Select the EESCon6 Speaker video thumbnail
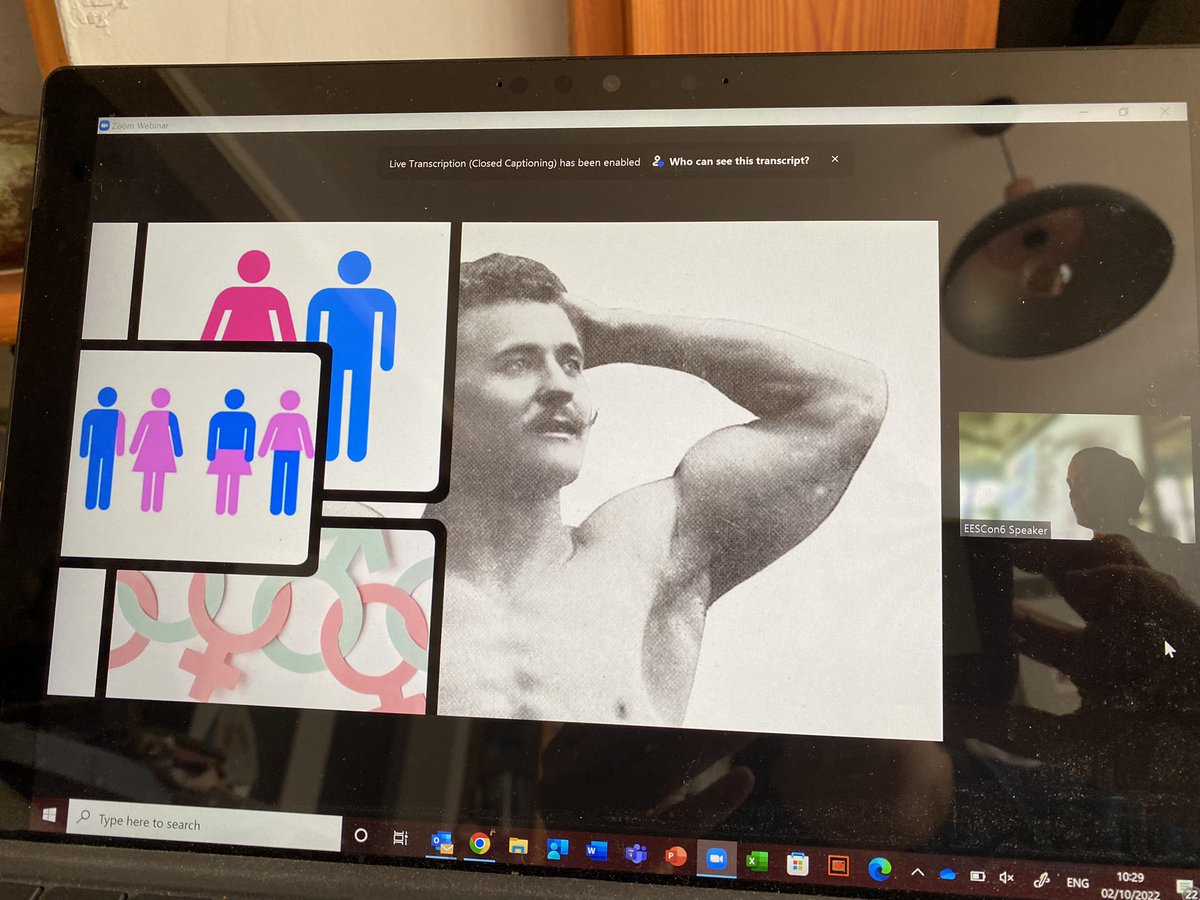1200x900 pixels. (x=1075, y=478)
